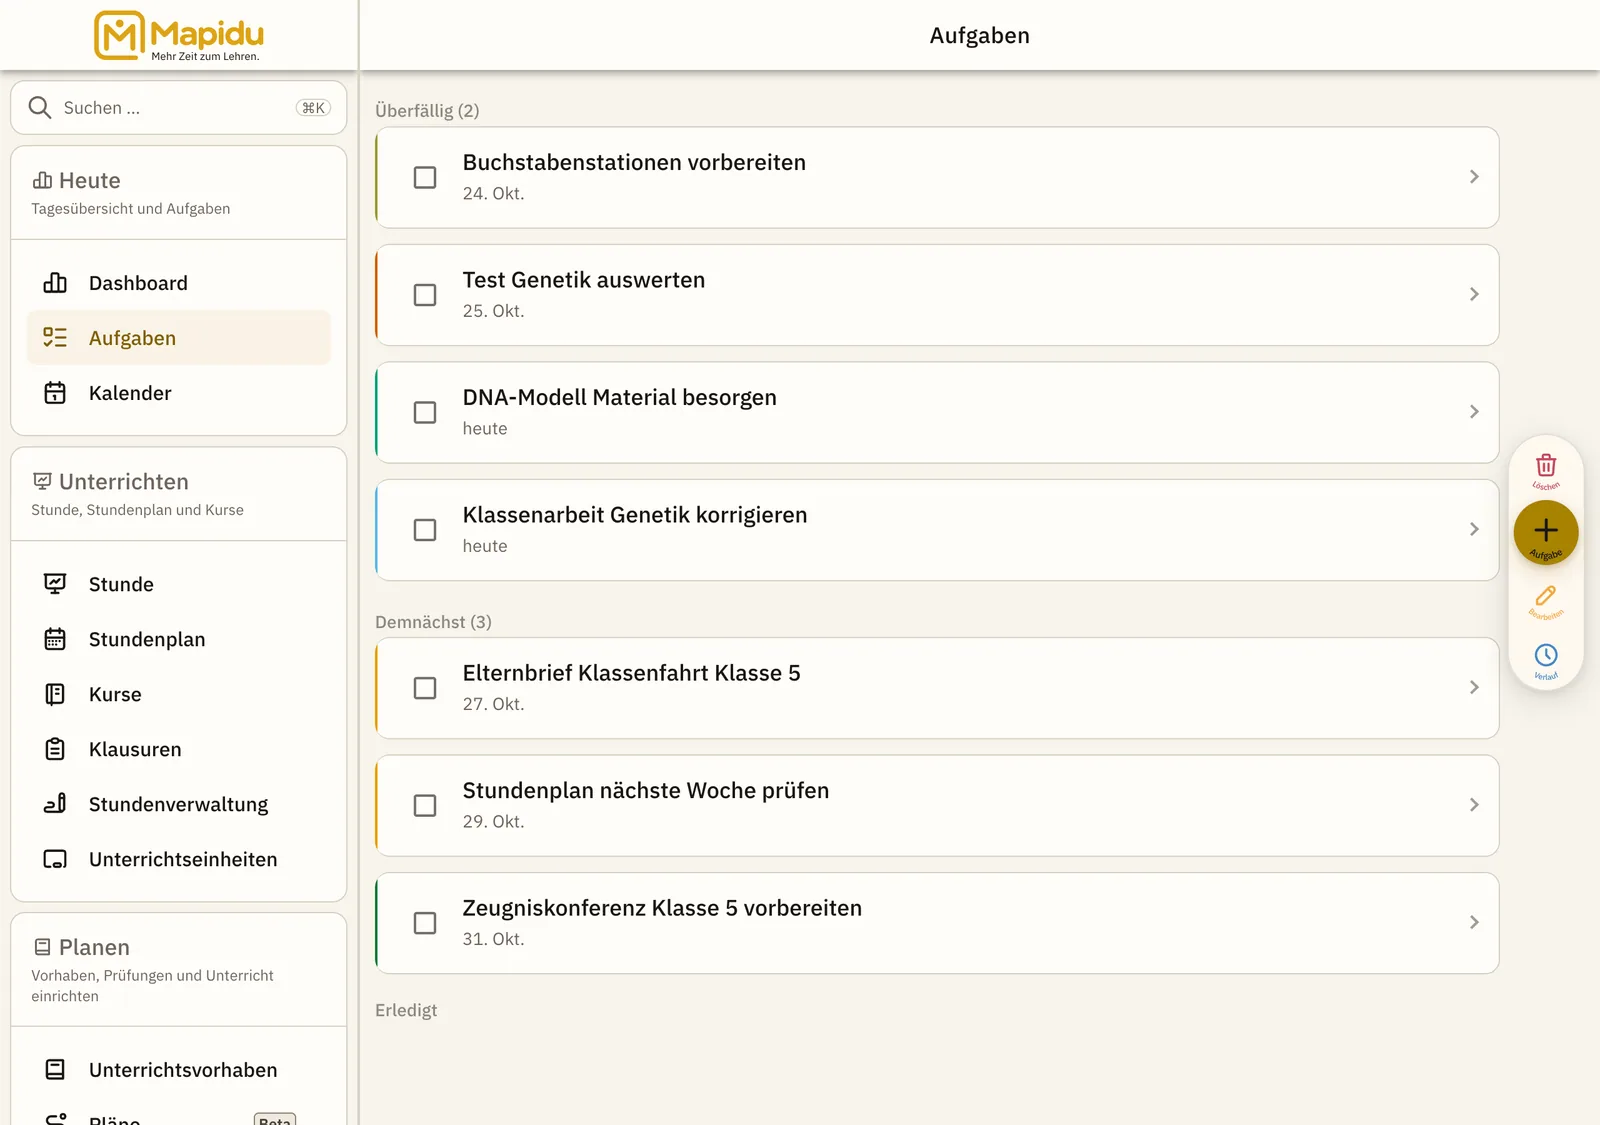Select Klausuren in the sidebar
The height and width of the screenshot is (1125, 1600).
(179, 749)
